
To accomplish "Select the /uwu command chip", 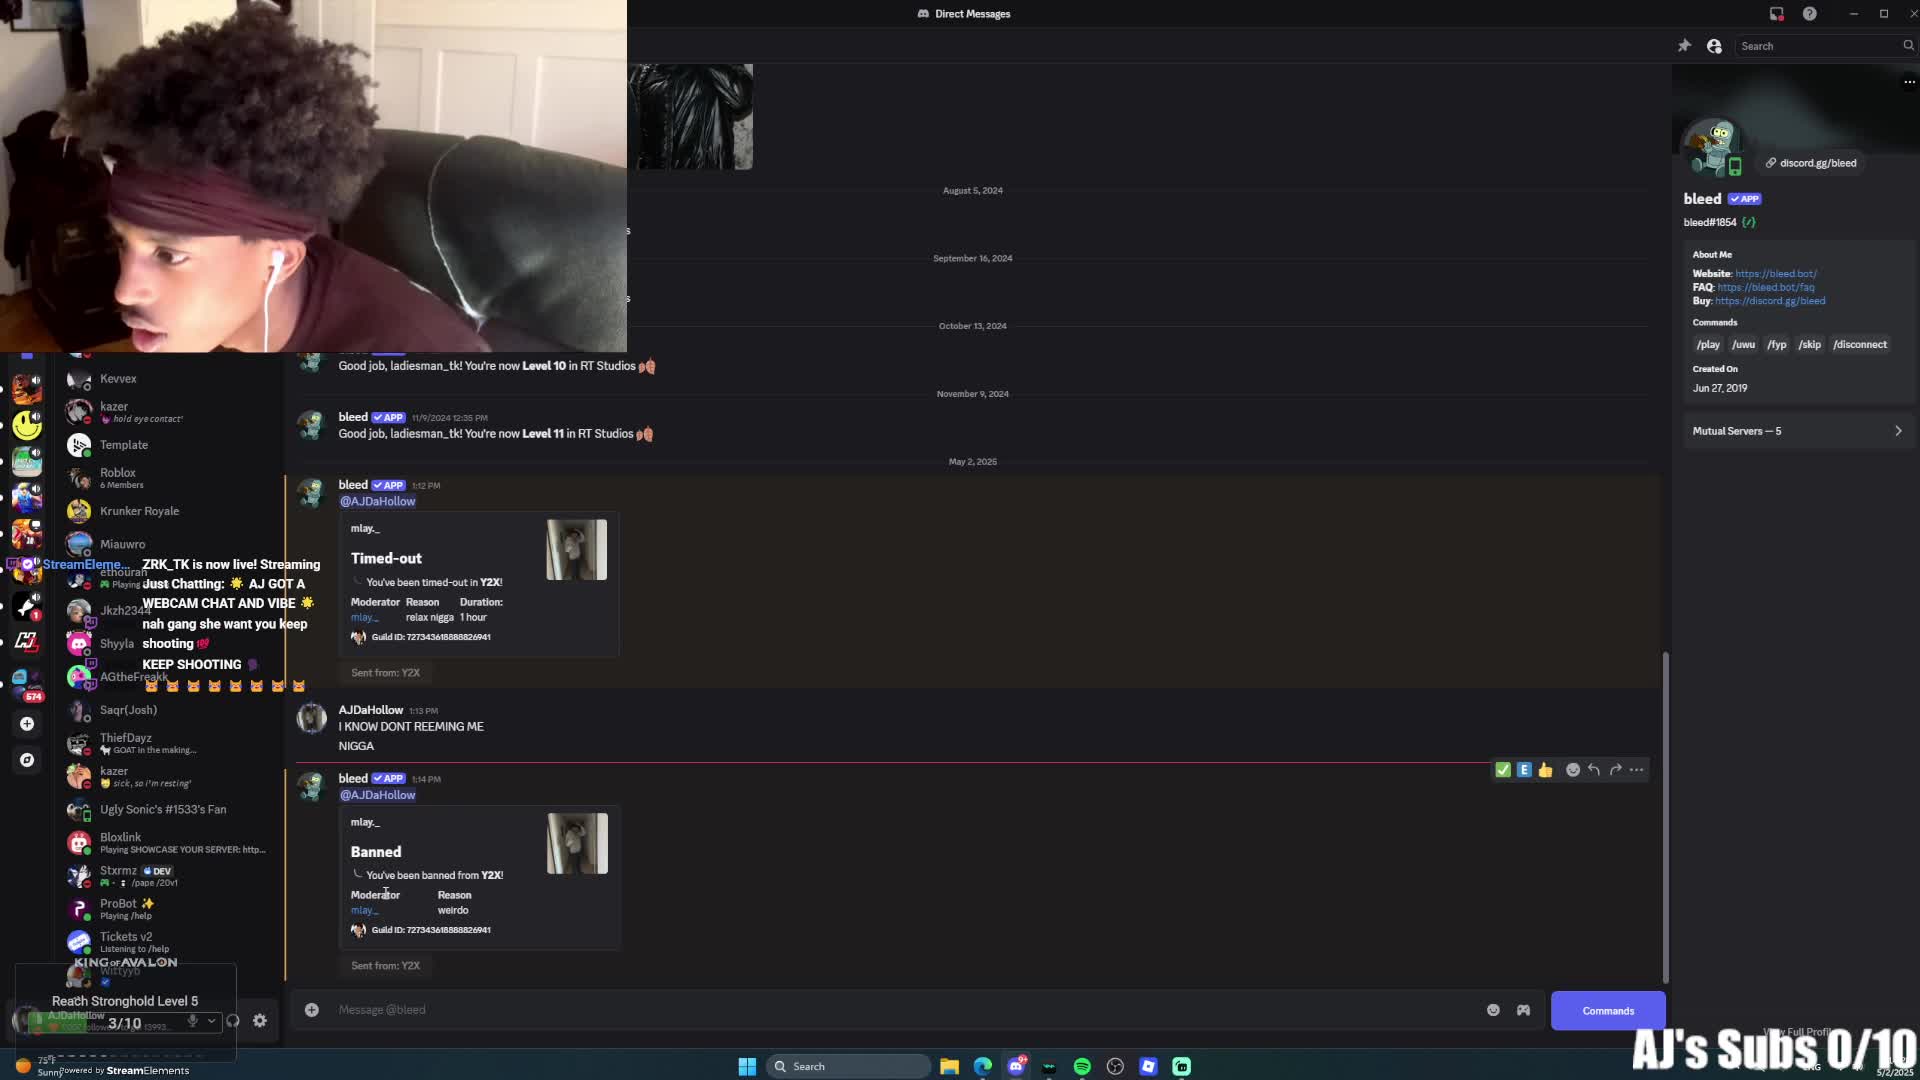I will (1743, 345).
